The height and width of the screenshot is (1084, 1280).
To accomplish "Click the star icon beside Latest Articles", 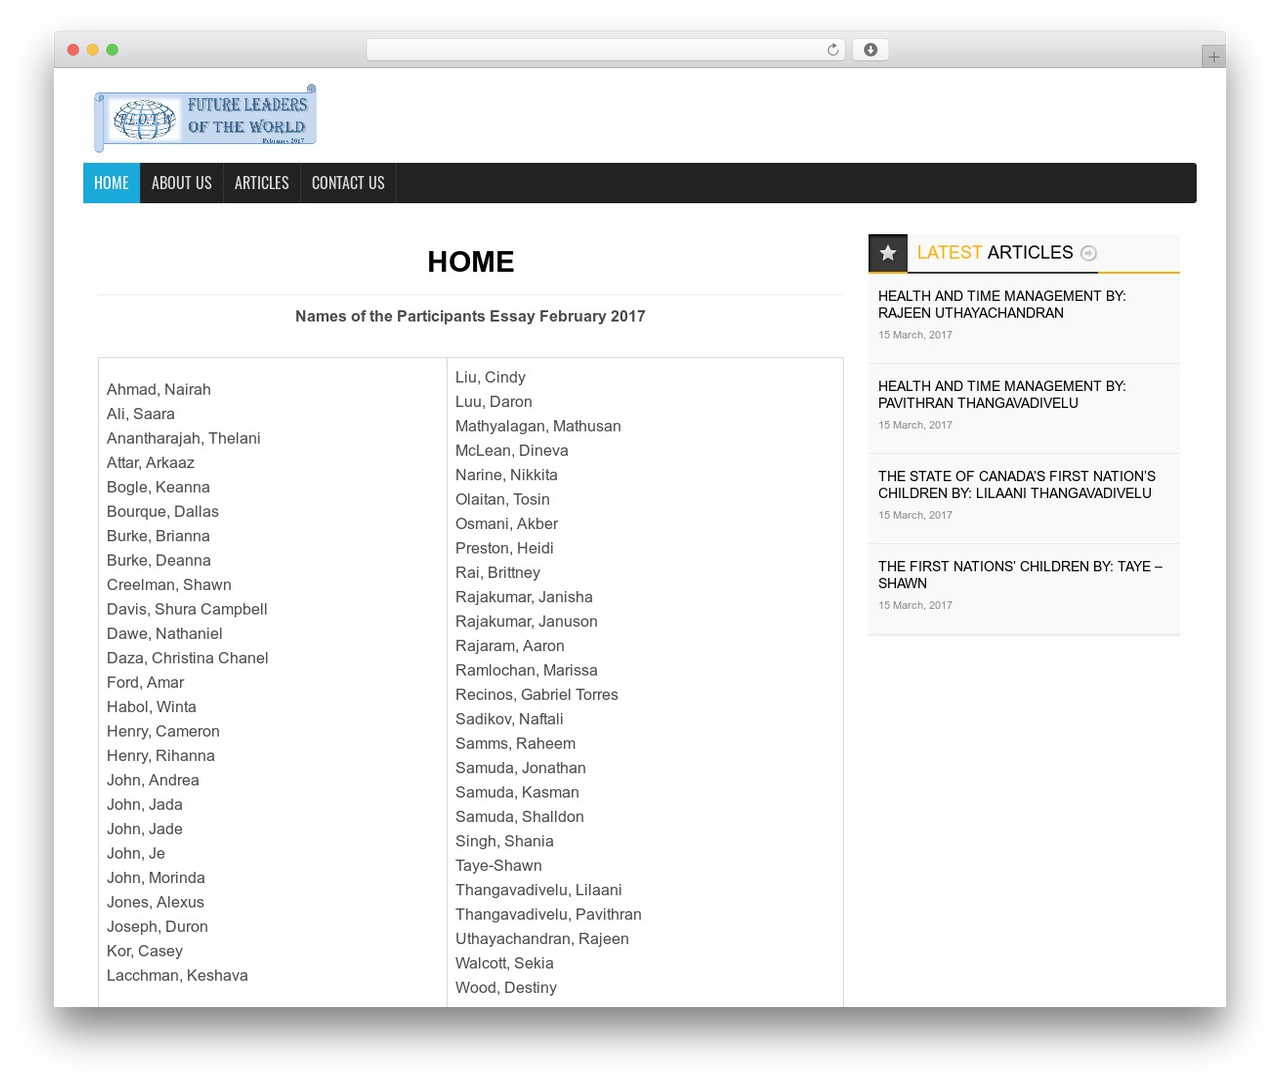I will click(x=888, y=253).
